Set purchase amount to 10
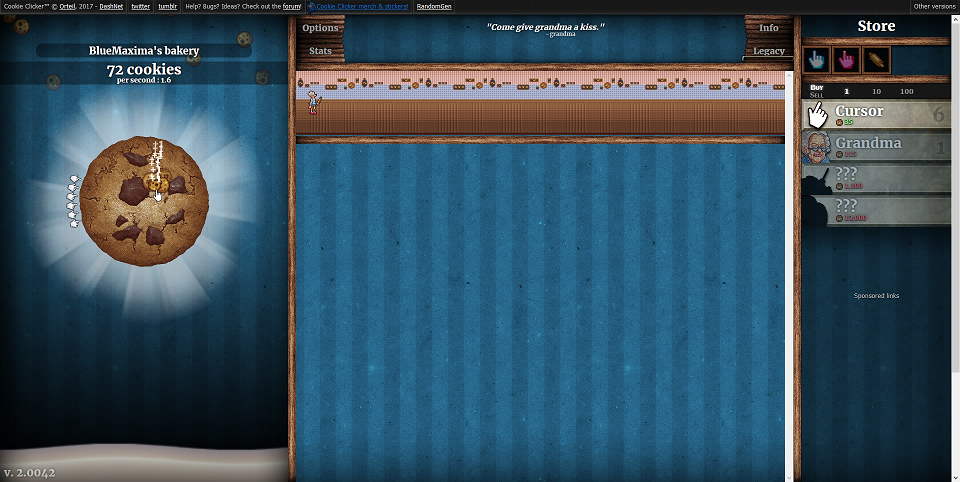Viewport: 960px width, 482px height. click(x=876, y=91)
